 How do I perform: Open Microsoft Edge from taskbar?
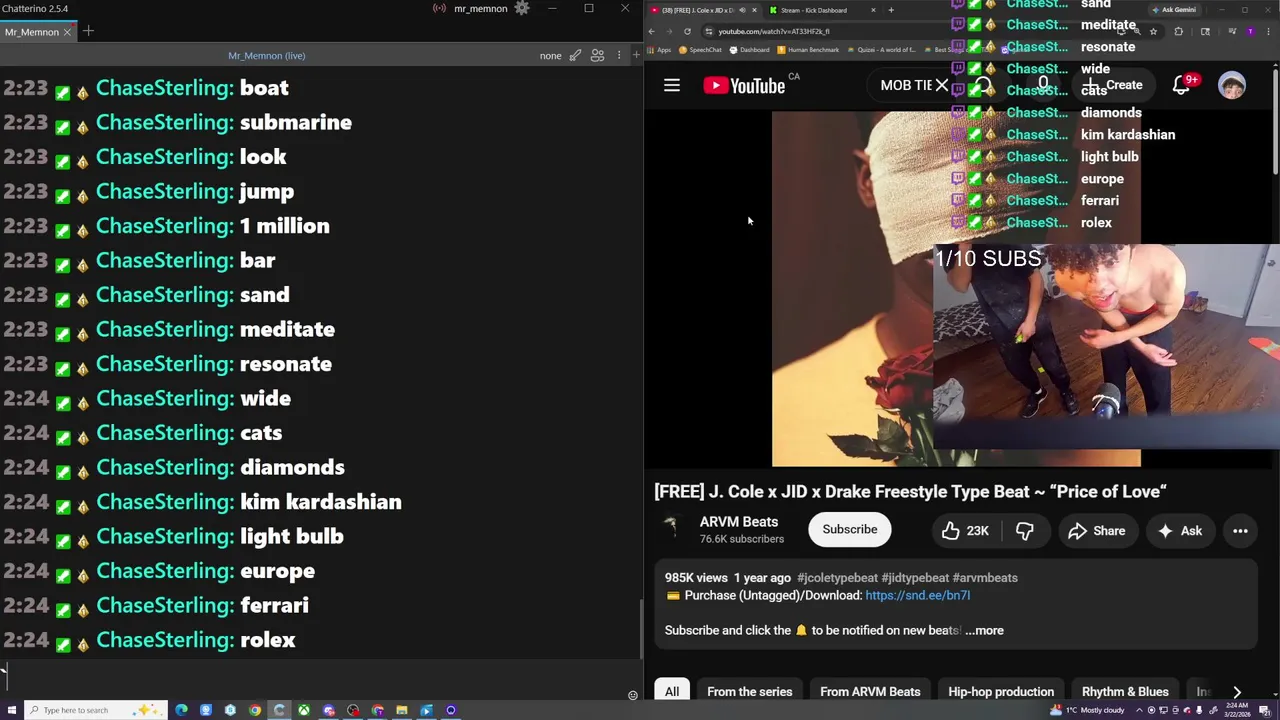click(x=181, y=710)
